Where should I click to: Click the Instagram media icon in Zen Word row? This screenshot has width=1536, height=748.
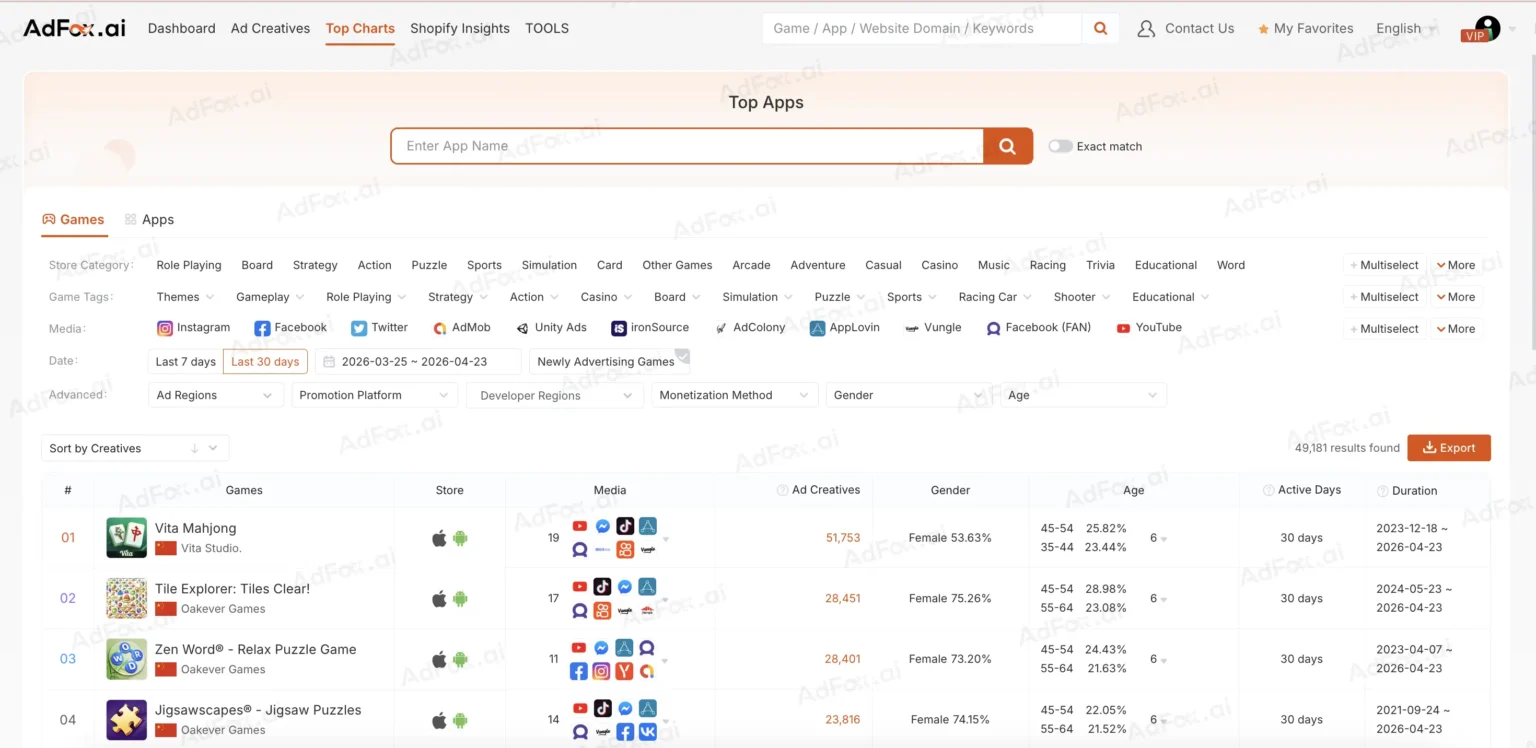(601, 672)
